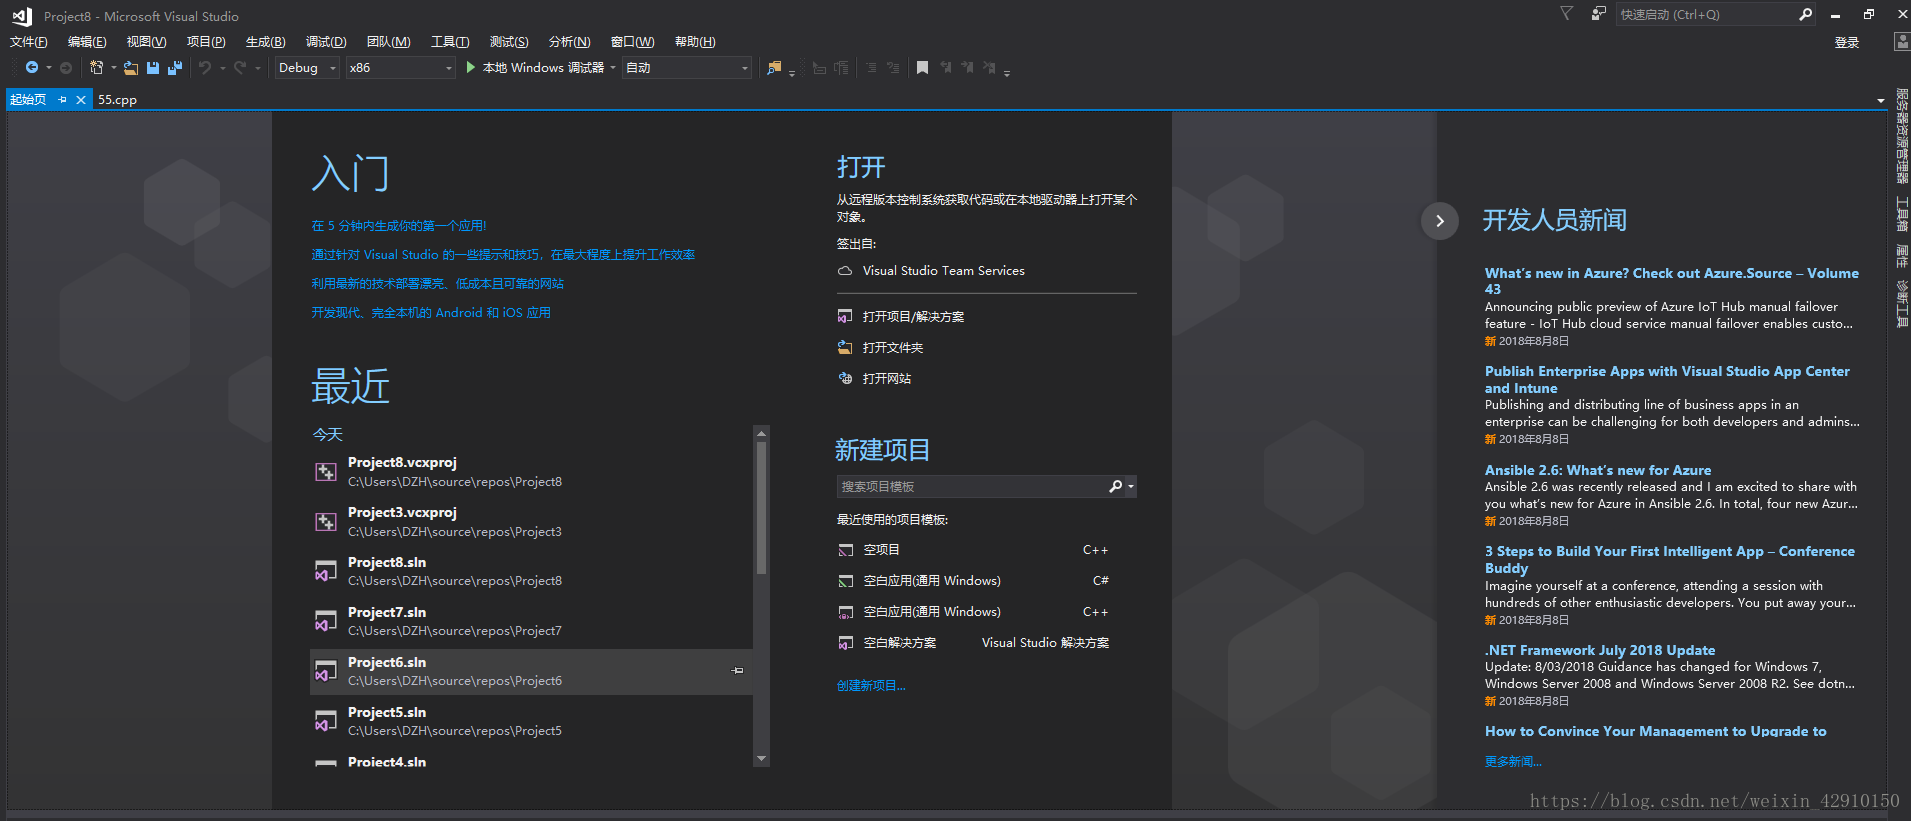Viewport: 1911px width, 821px height.
Task: Click the New Project toolbar icon
Action: pyautogui.click(x=97, y=68)
